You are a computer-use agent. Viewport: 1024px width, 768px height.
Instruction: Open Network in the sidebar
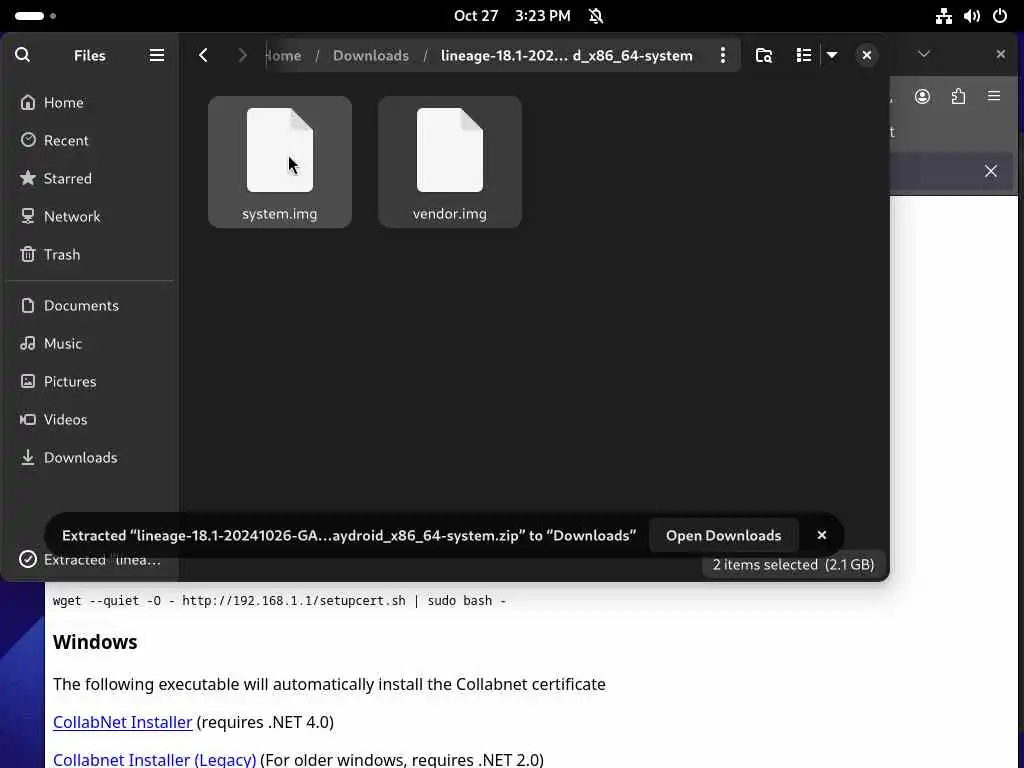coord(90,216)
